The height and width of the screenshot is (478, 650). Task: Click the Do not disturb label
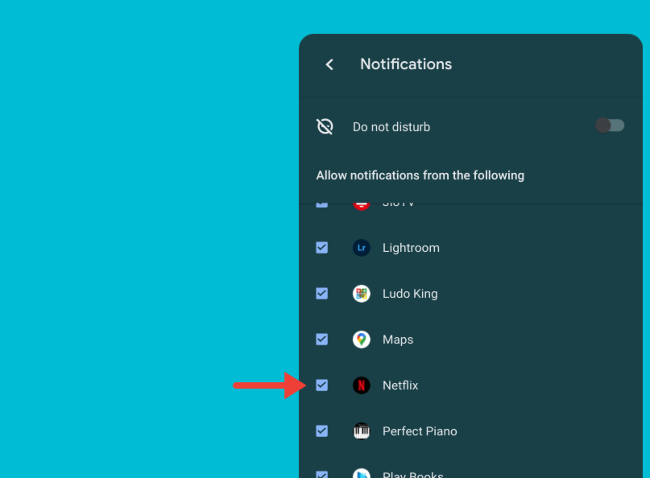[x=391, y=127]
